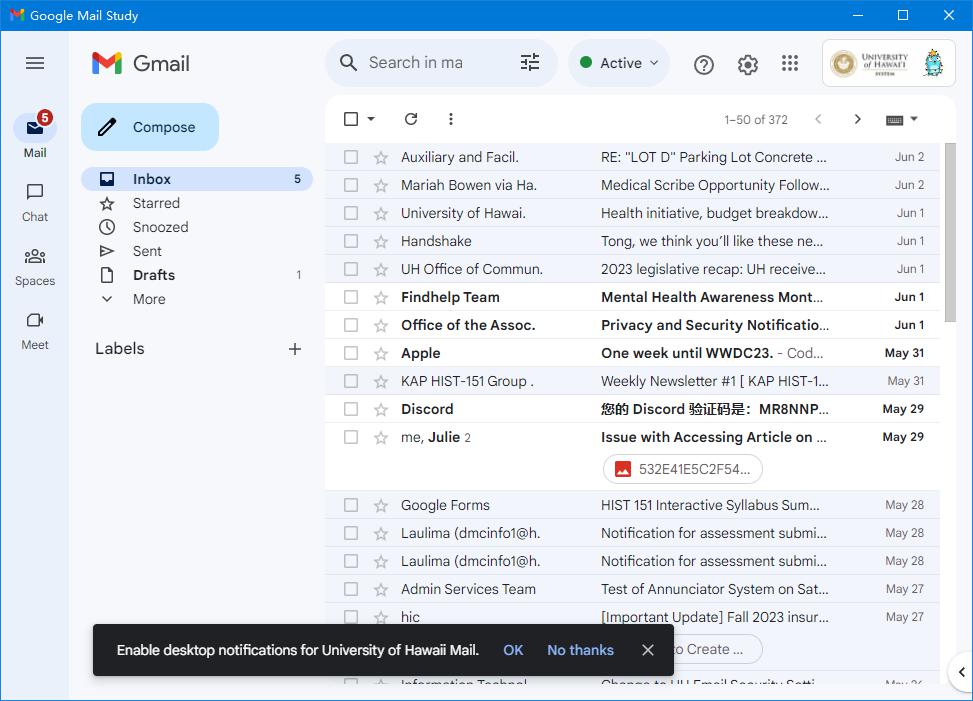This screenshot has height=701, width=973.
Task: Open the Snoozed folder
Action: [x=197, y=227]
